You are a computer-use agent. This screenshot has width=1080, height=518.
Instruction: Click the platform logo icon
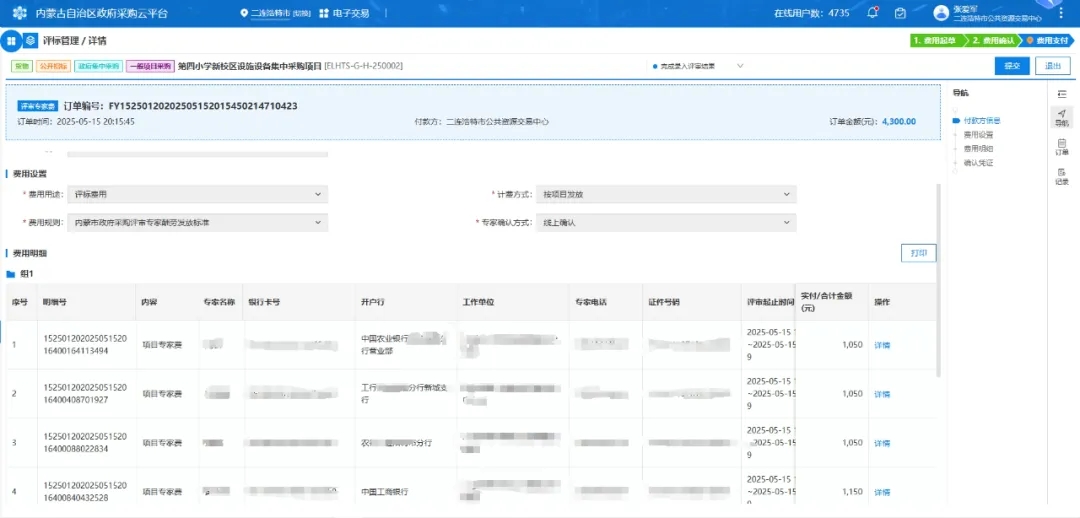[x=19, y=13]
